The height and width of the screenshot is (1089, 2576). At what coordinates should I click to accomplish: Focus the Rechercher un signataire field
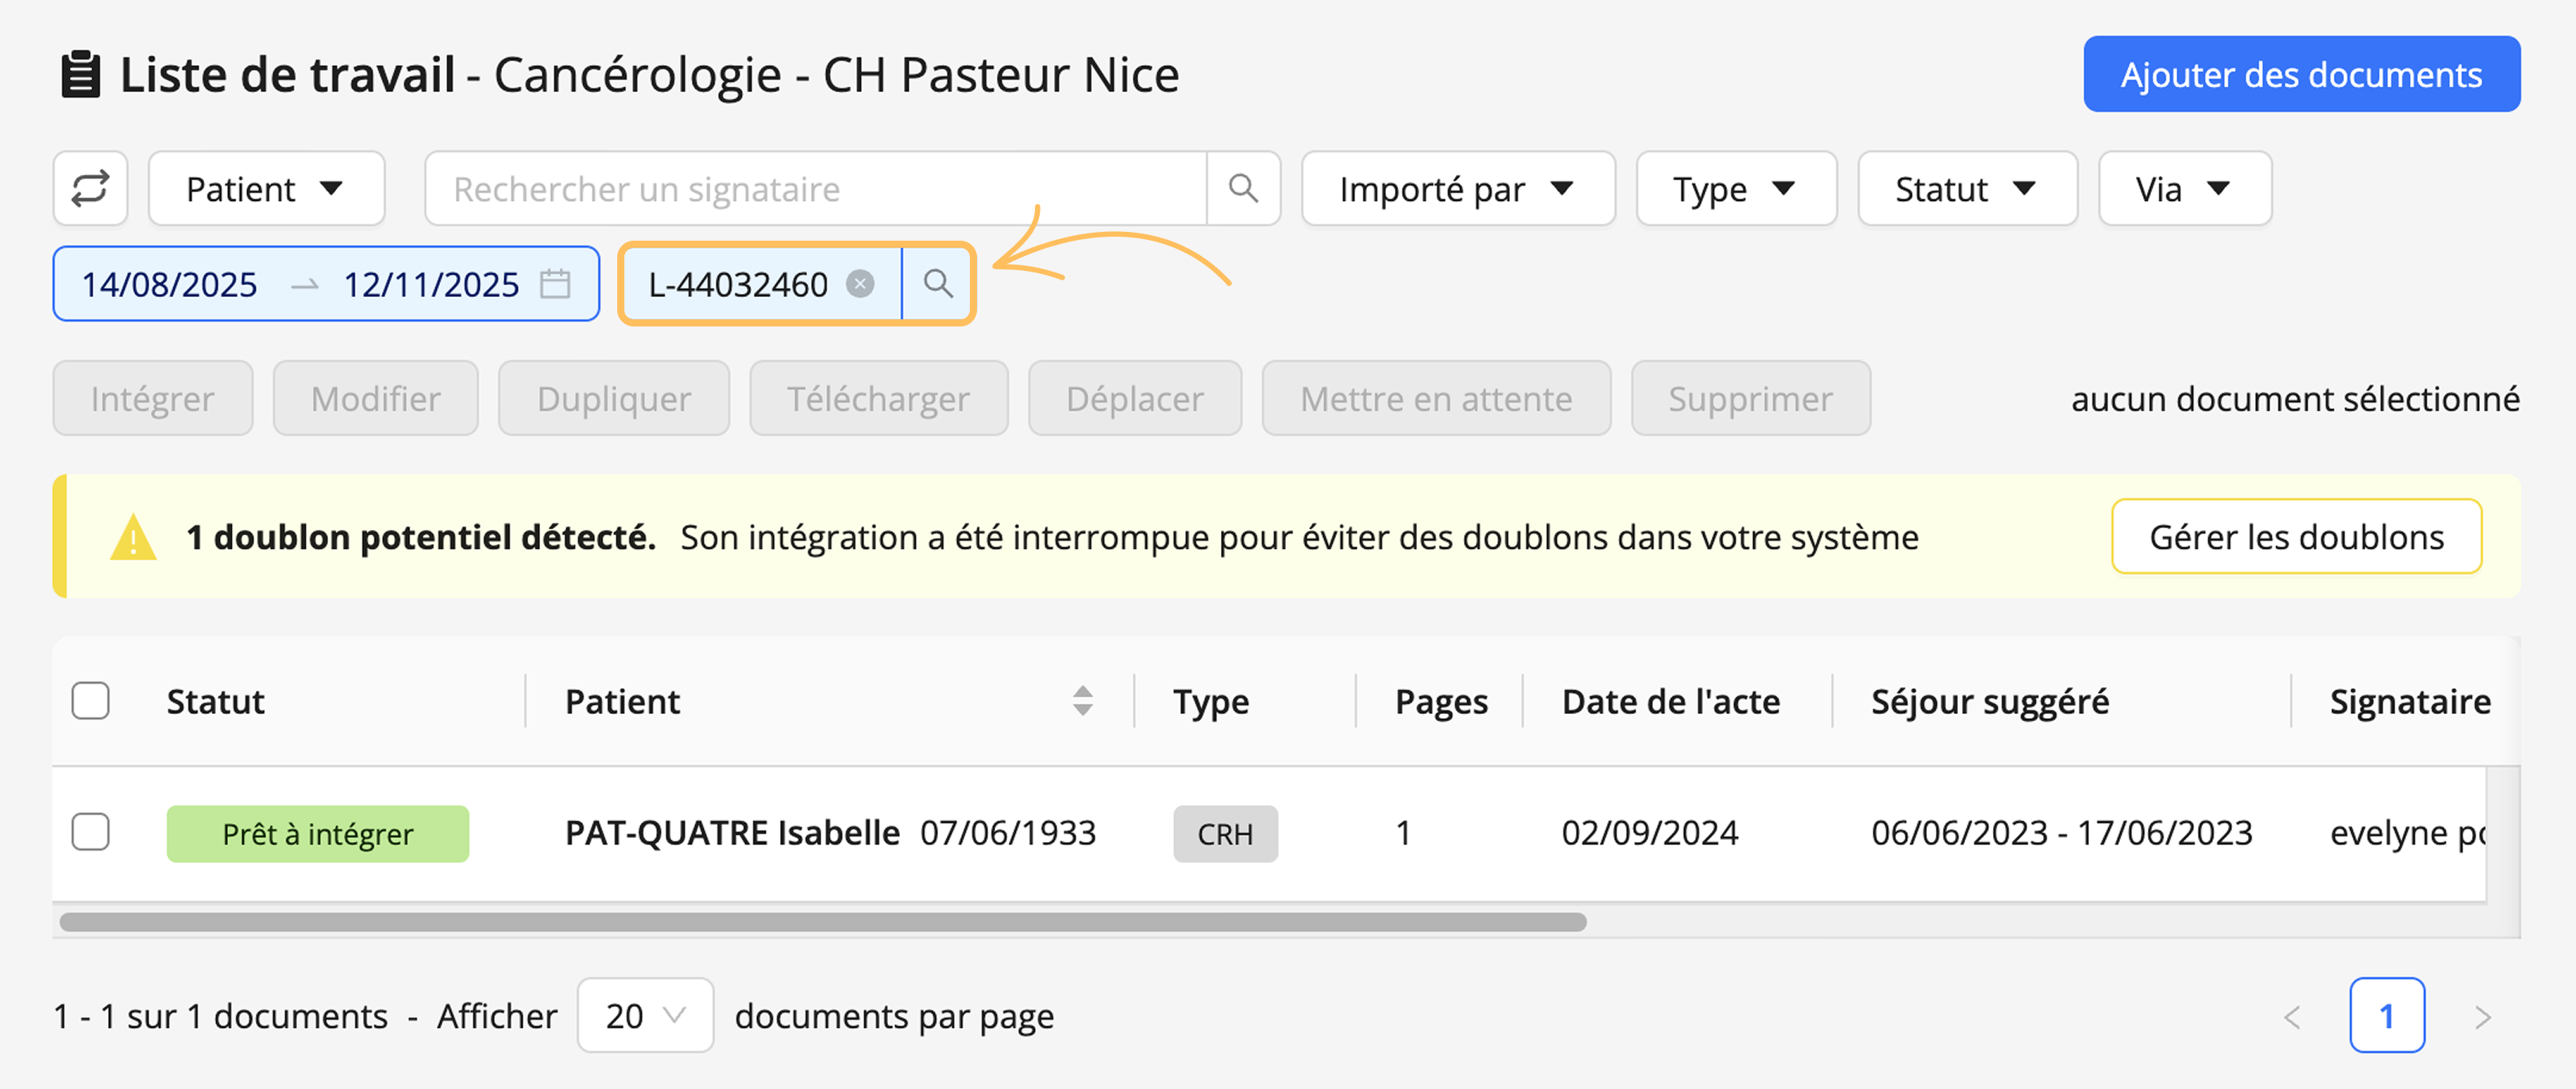(816, 188)
